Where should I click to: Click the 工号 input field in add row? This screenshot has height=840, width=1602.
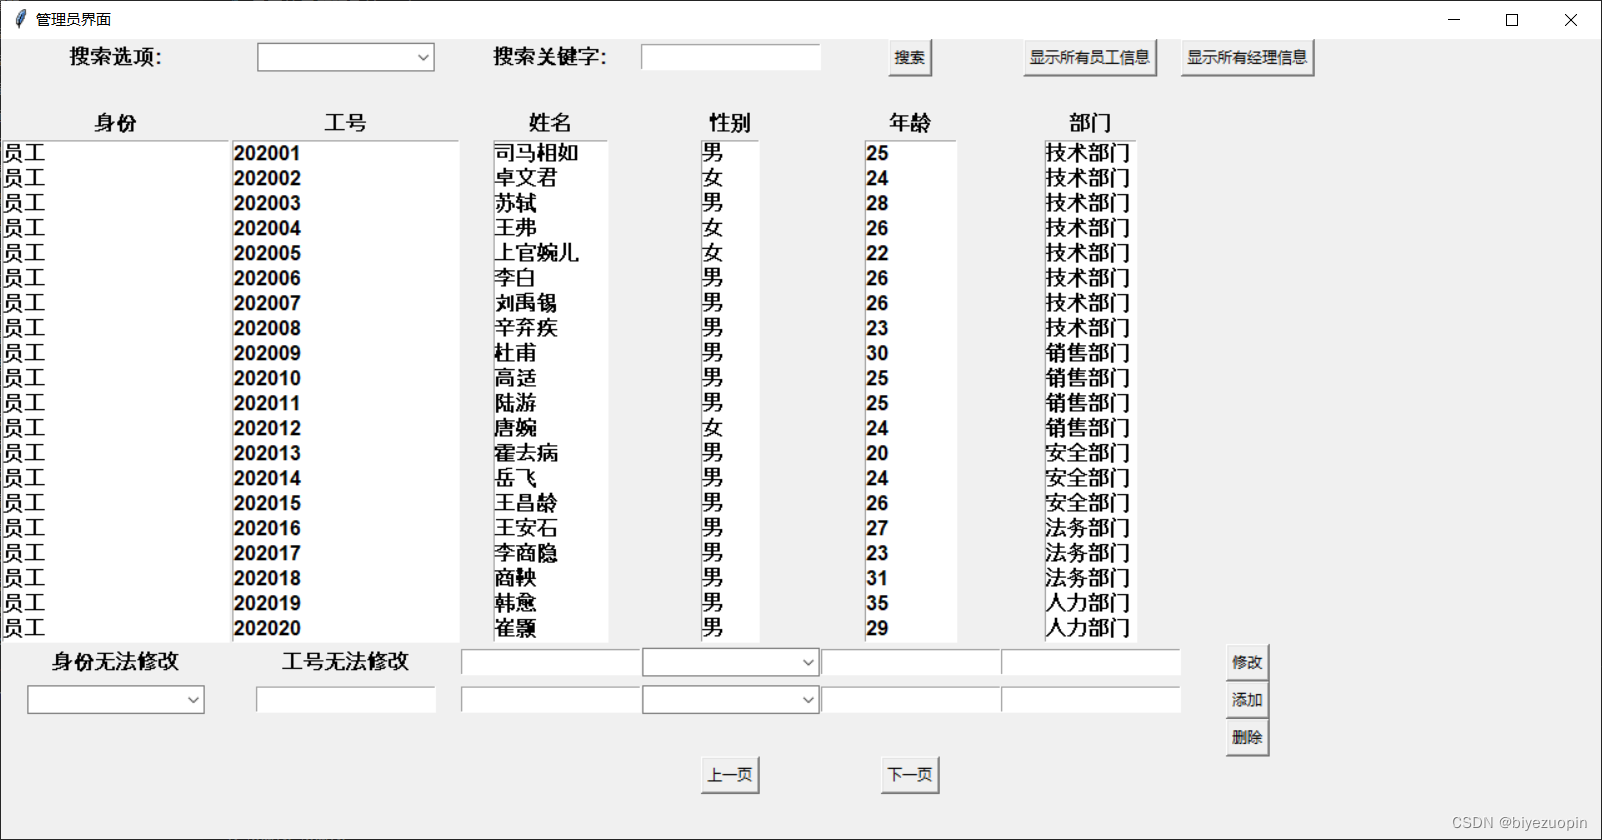(x=346, y=700)
